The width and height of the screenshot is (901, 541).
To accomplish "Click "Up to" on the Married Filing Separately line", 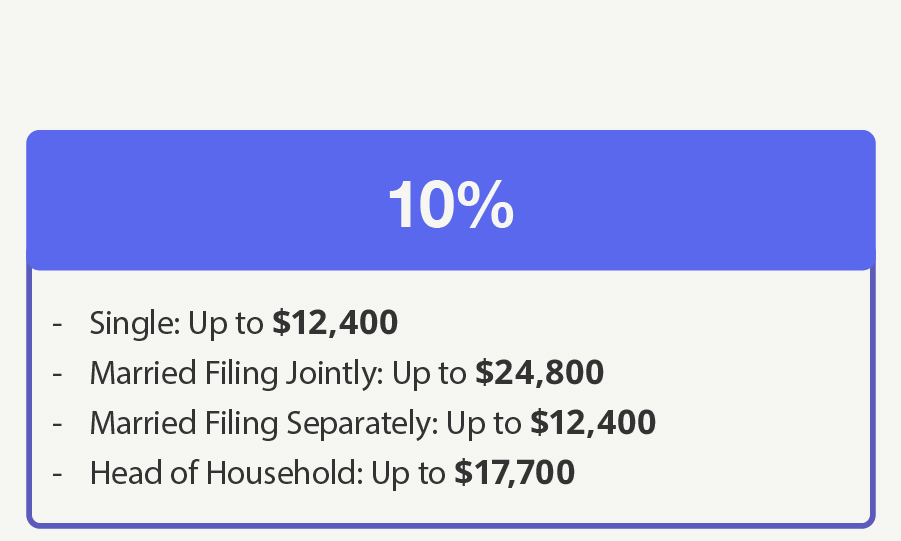I will point(483,423).
